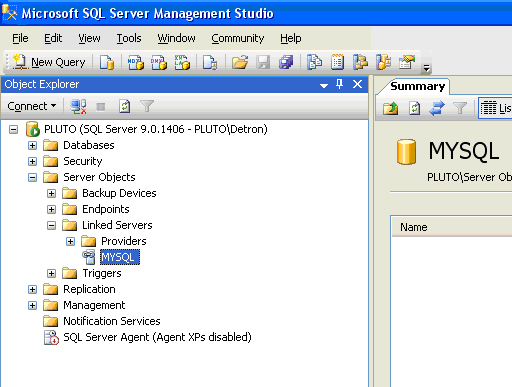Viewport: 512px width, 387px height.
Task: Click the New Query button
Action: click(x=49, y=62)
